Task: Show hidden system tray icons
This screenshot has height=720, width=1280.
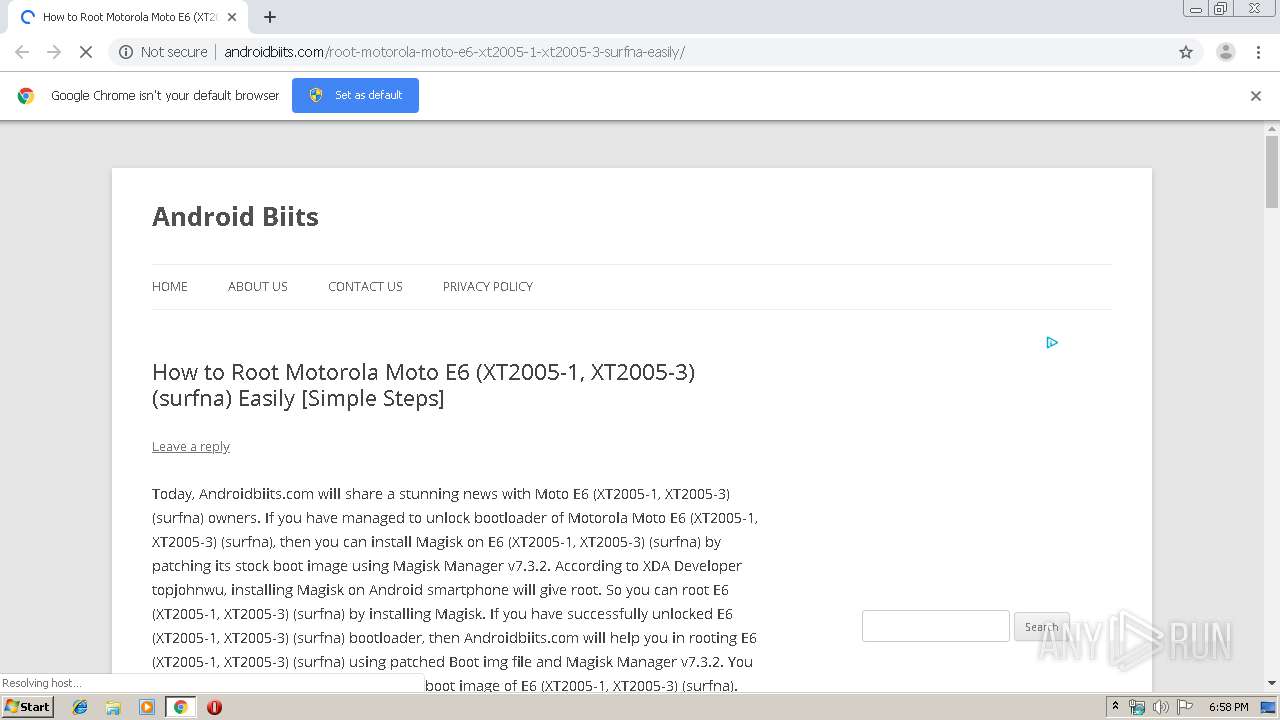Action: click(1115, 707)
